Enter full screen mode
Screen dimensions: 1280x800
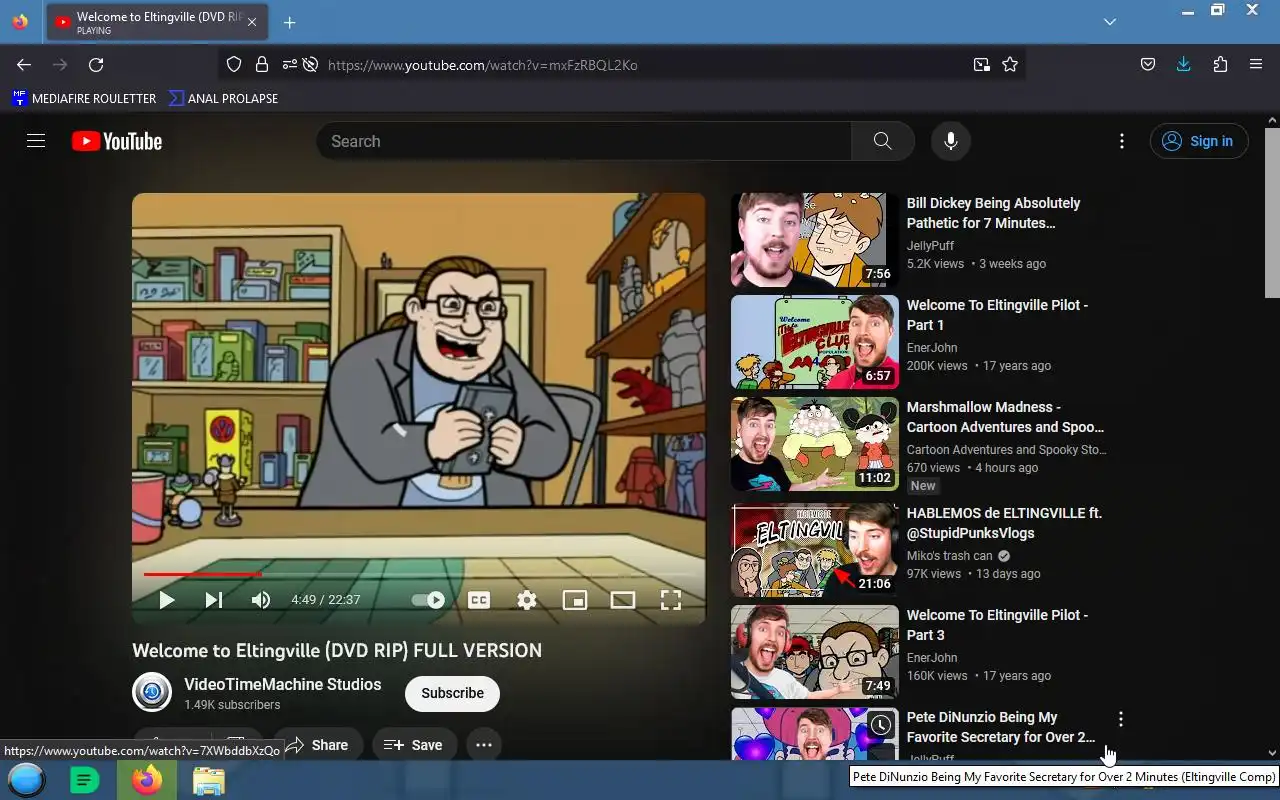point(671,600)
